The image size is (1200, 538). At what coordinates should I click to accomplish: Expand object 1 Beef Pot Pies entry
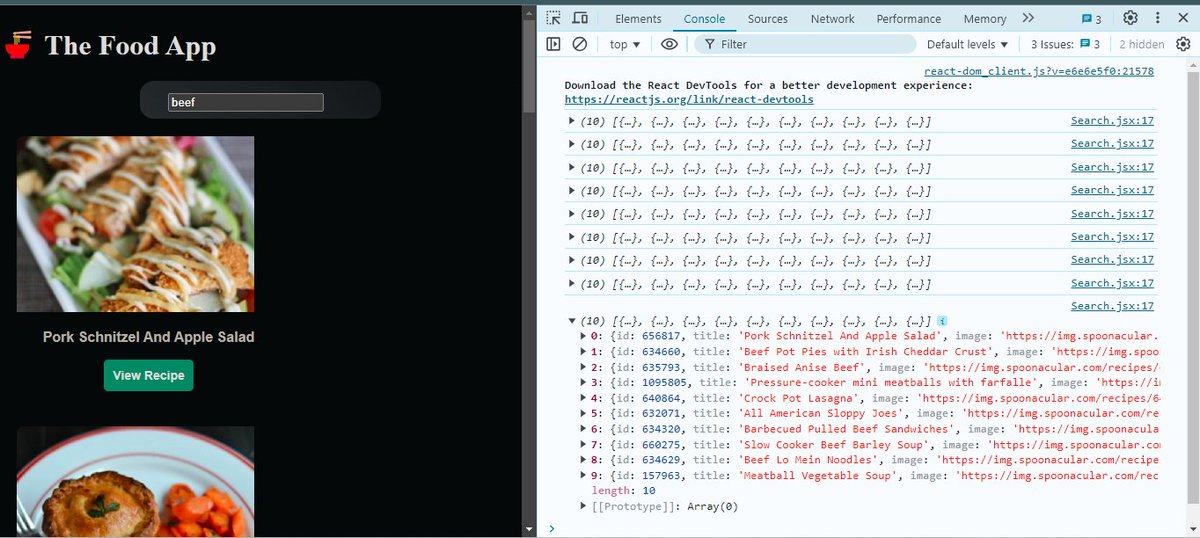[585, 351]
